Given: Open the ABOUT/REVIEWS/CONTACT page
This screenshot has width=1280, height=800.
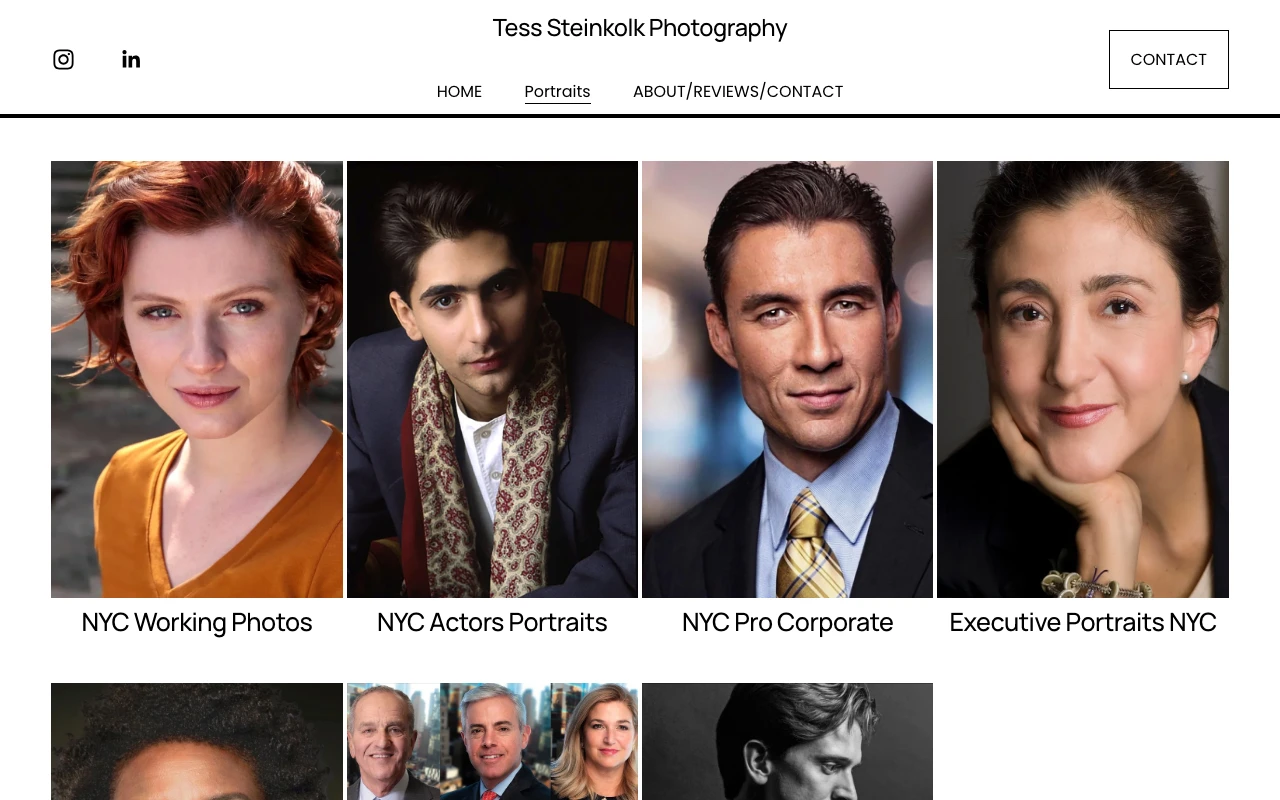Looking at the screenshot, I should point(738,91).
